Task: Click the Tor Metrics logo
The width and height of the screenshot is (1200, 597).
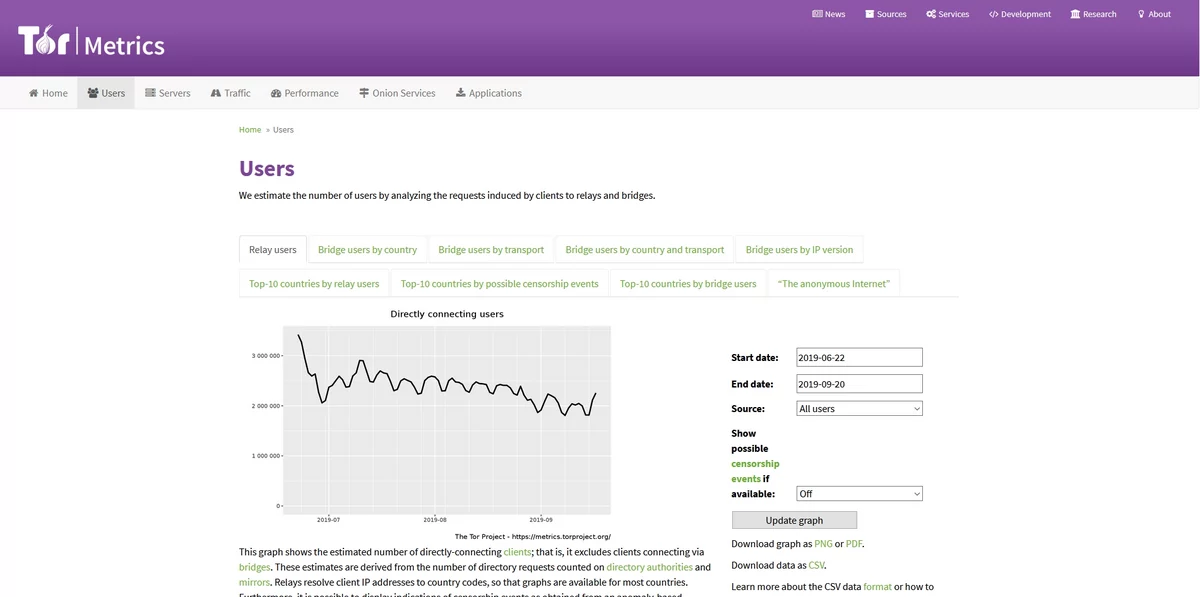Action: pos(91,43)
